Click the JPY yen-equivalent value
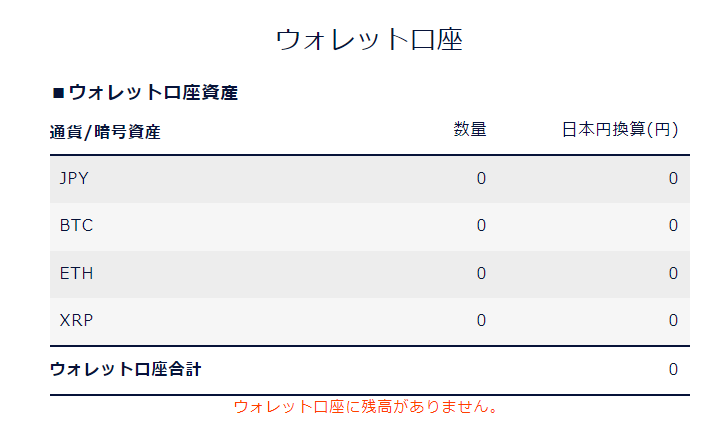 click(673, 179)
